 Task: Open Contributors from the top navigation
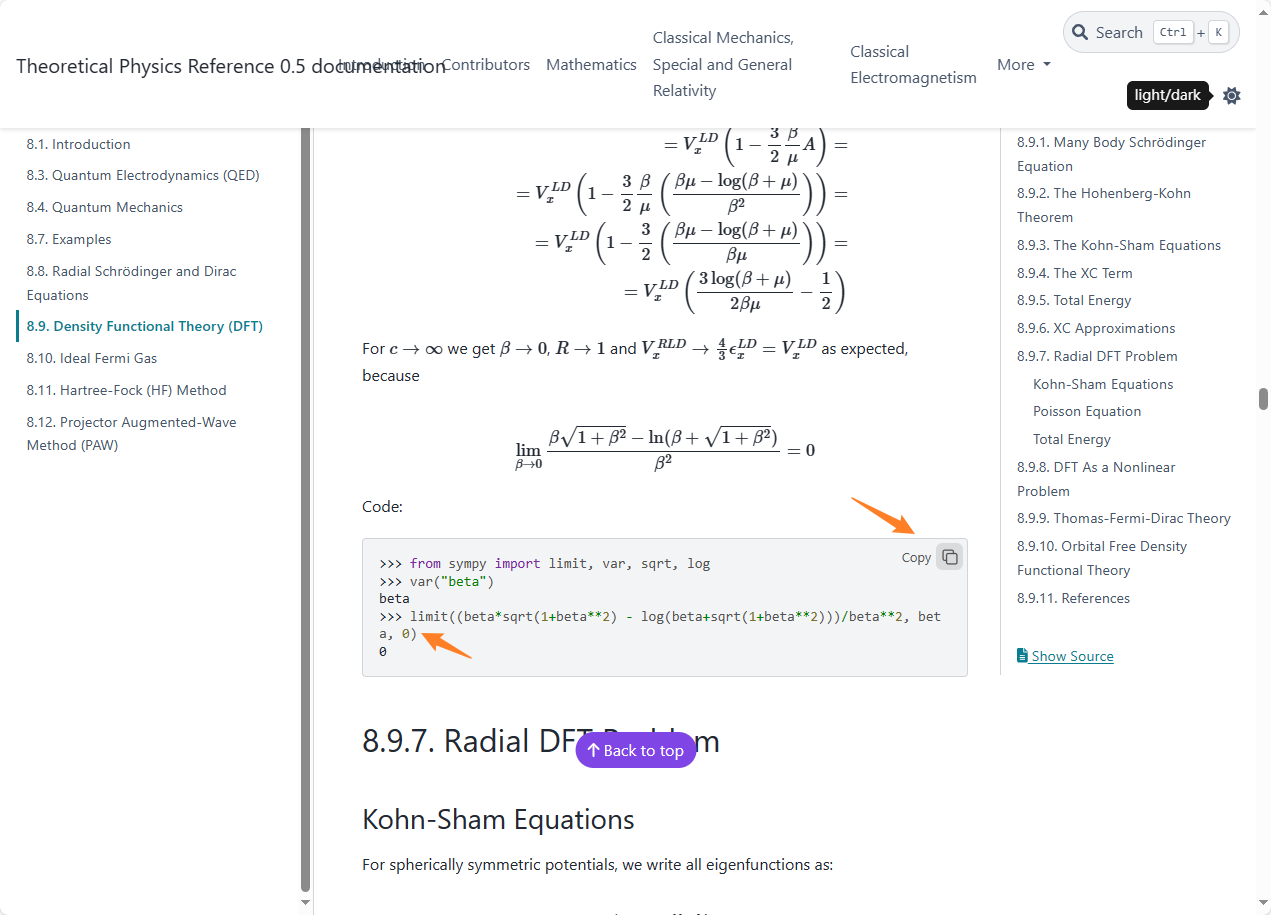tap(486, 64)
